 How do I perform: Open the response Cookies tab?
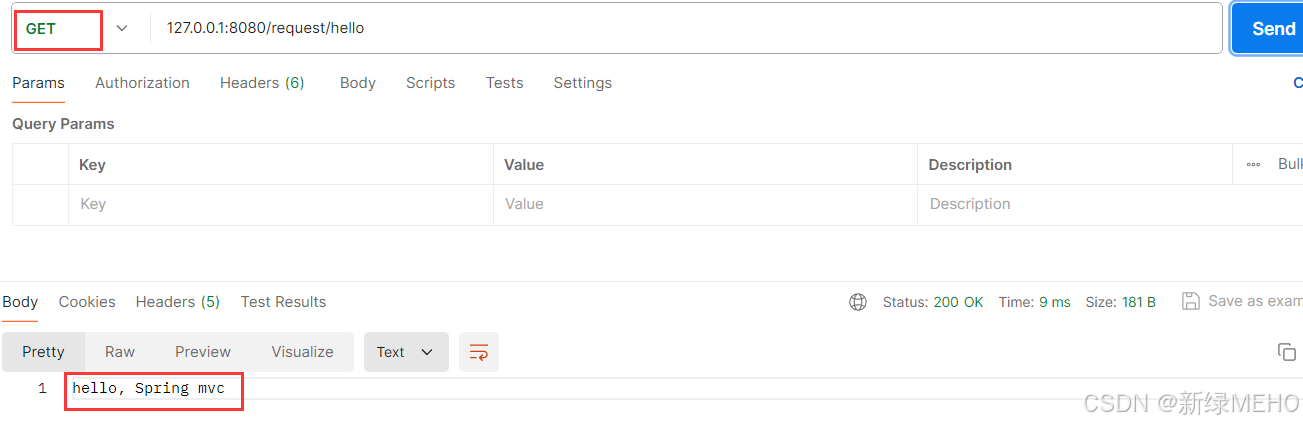[x=87, y=302]
